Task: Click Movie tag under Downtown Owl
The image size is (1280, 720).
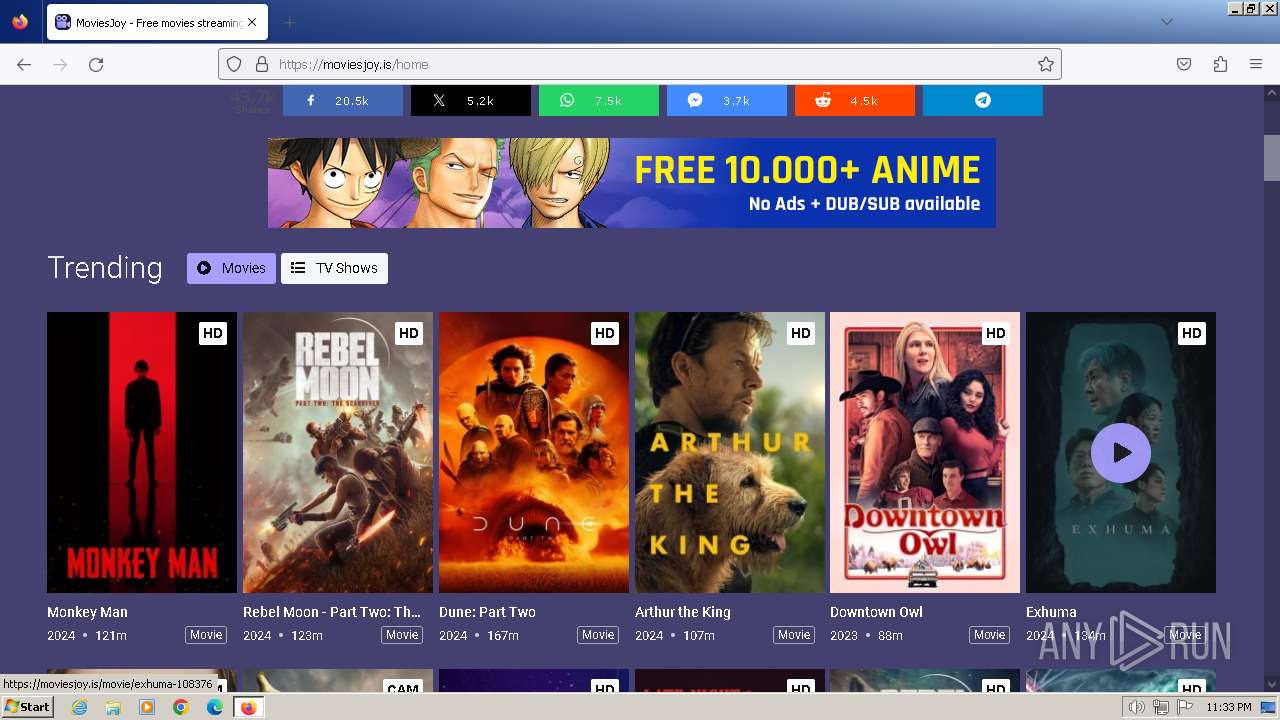Action: (x=989, y=635)
